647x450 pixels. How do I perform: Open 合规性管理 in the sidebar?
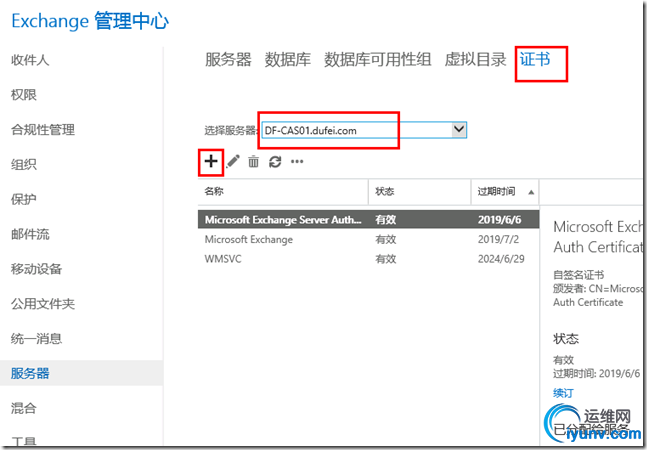pos(43,130)
